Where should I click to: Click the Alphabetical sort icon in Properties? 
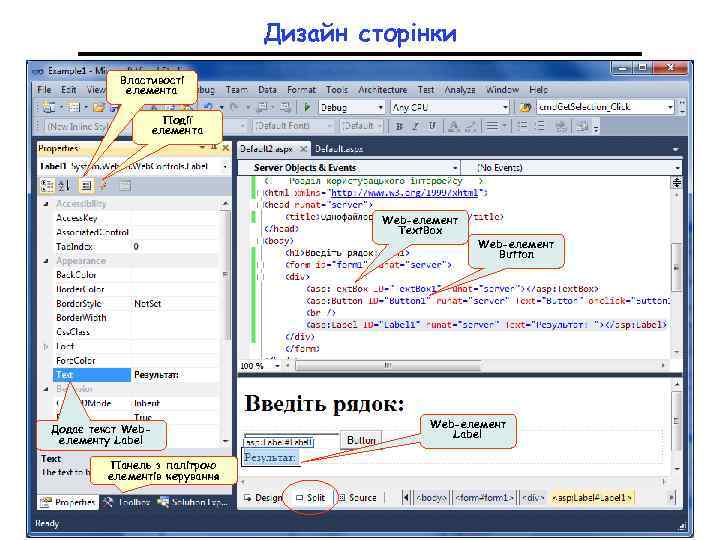pos(65,186)
